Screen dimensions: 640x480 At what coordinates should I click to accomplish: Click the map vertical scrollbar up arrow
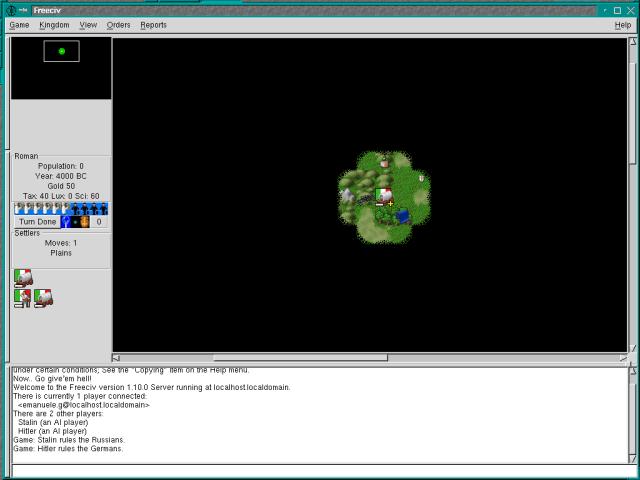633,42
